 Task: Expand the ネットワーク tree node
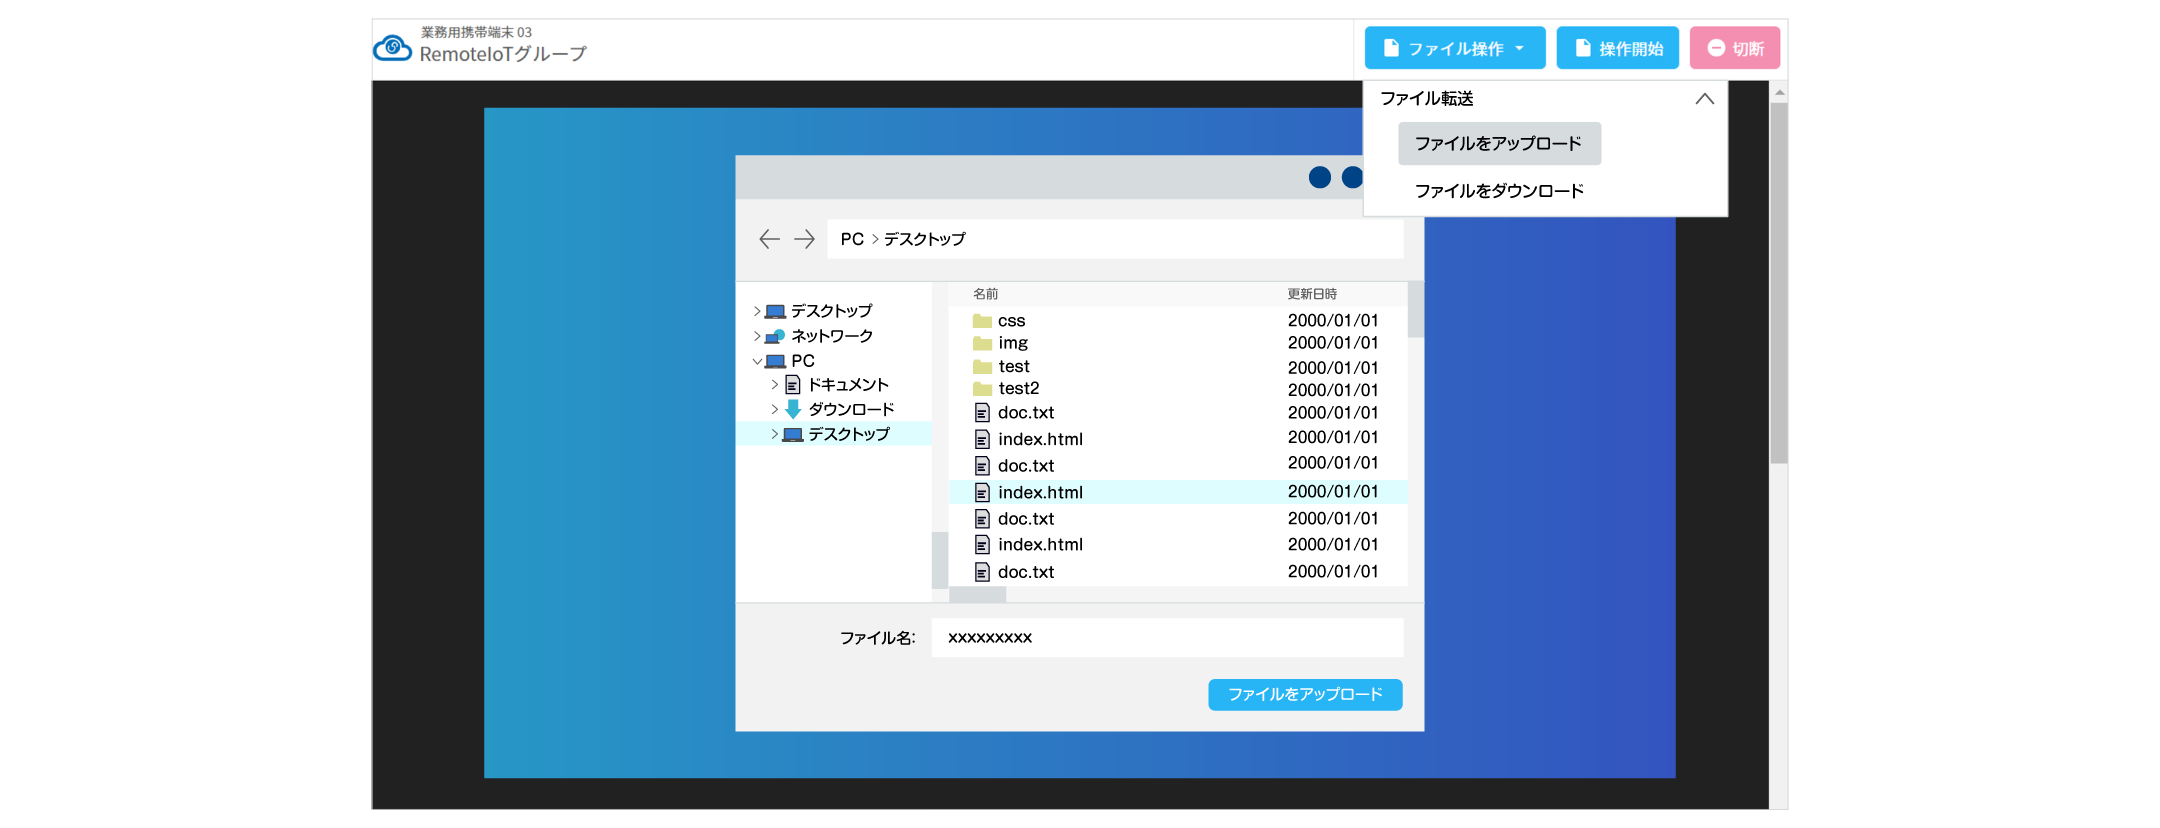tap(757, 336)
